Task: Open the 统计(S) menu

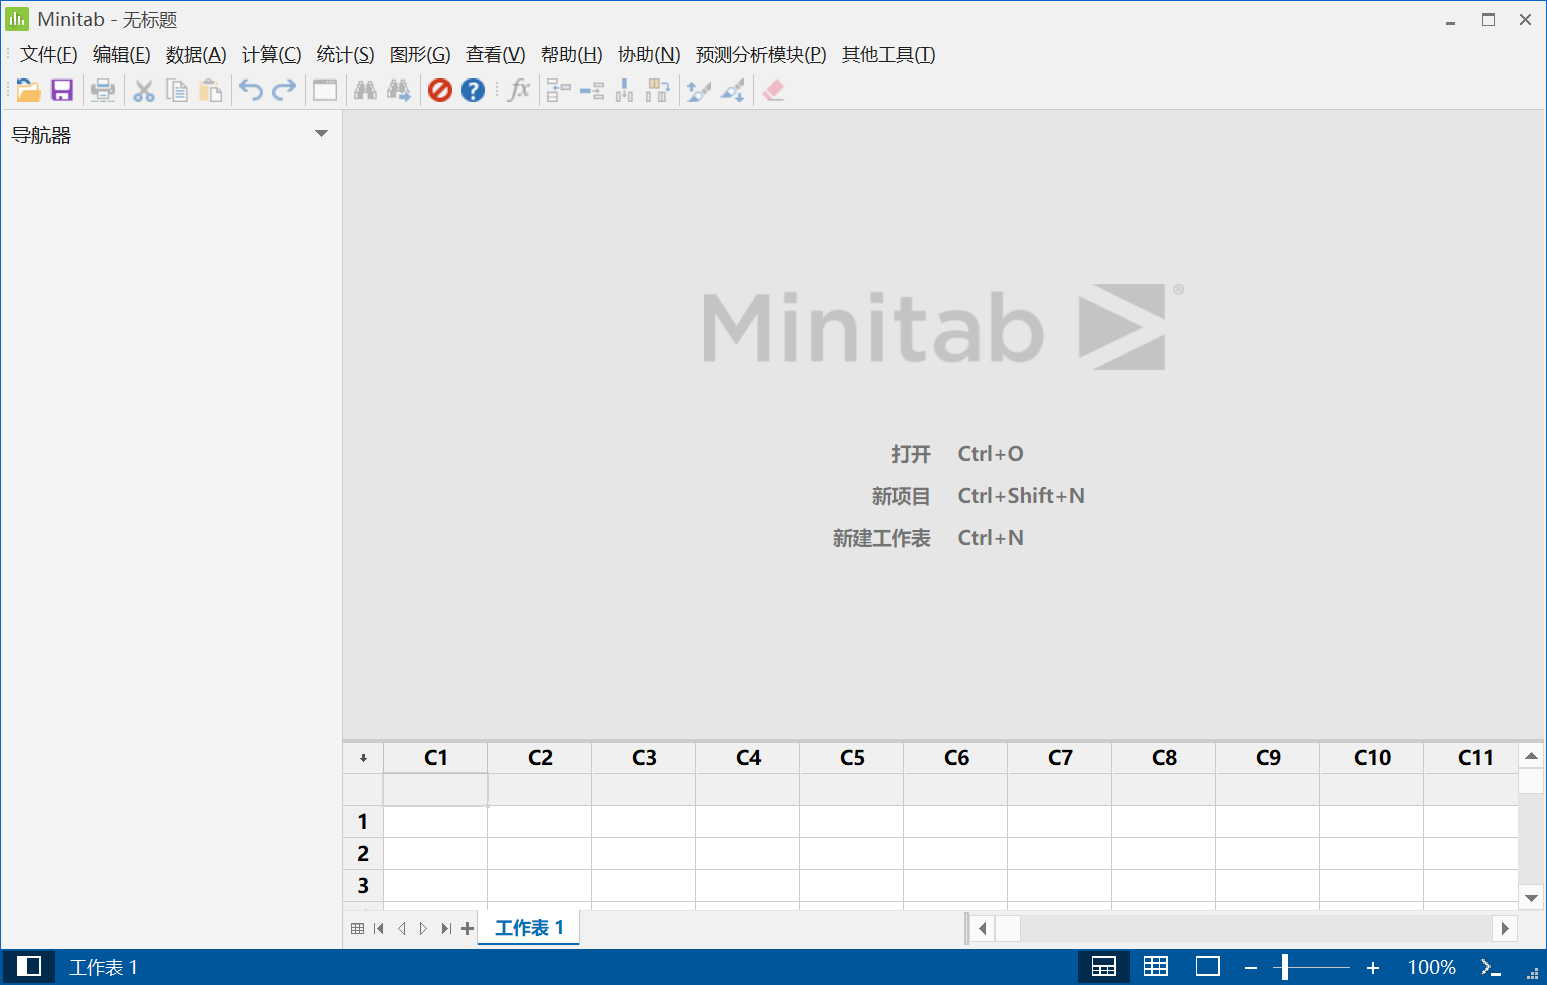Action: click(x=346, y=55)
